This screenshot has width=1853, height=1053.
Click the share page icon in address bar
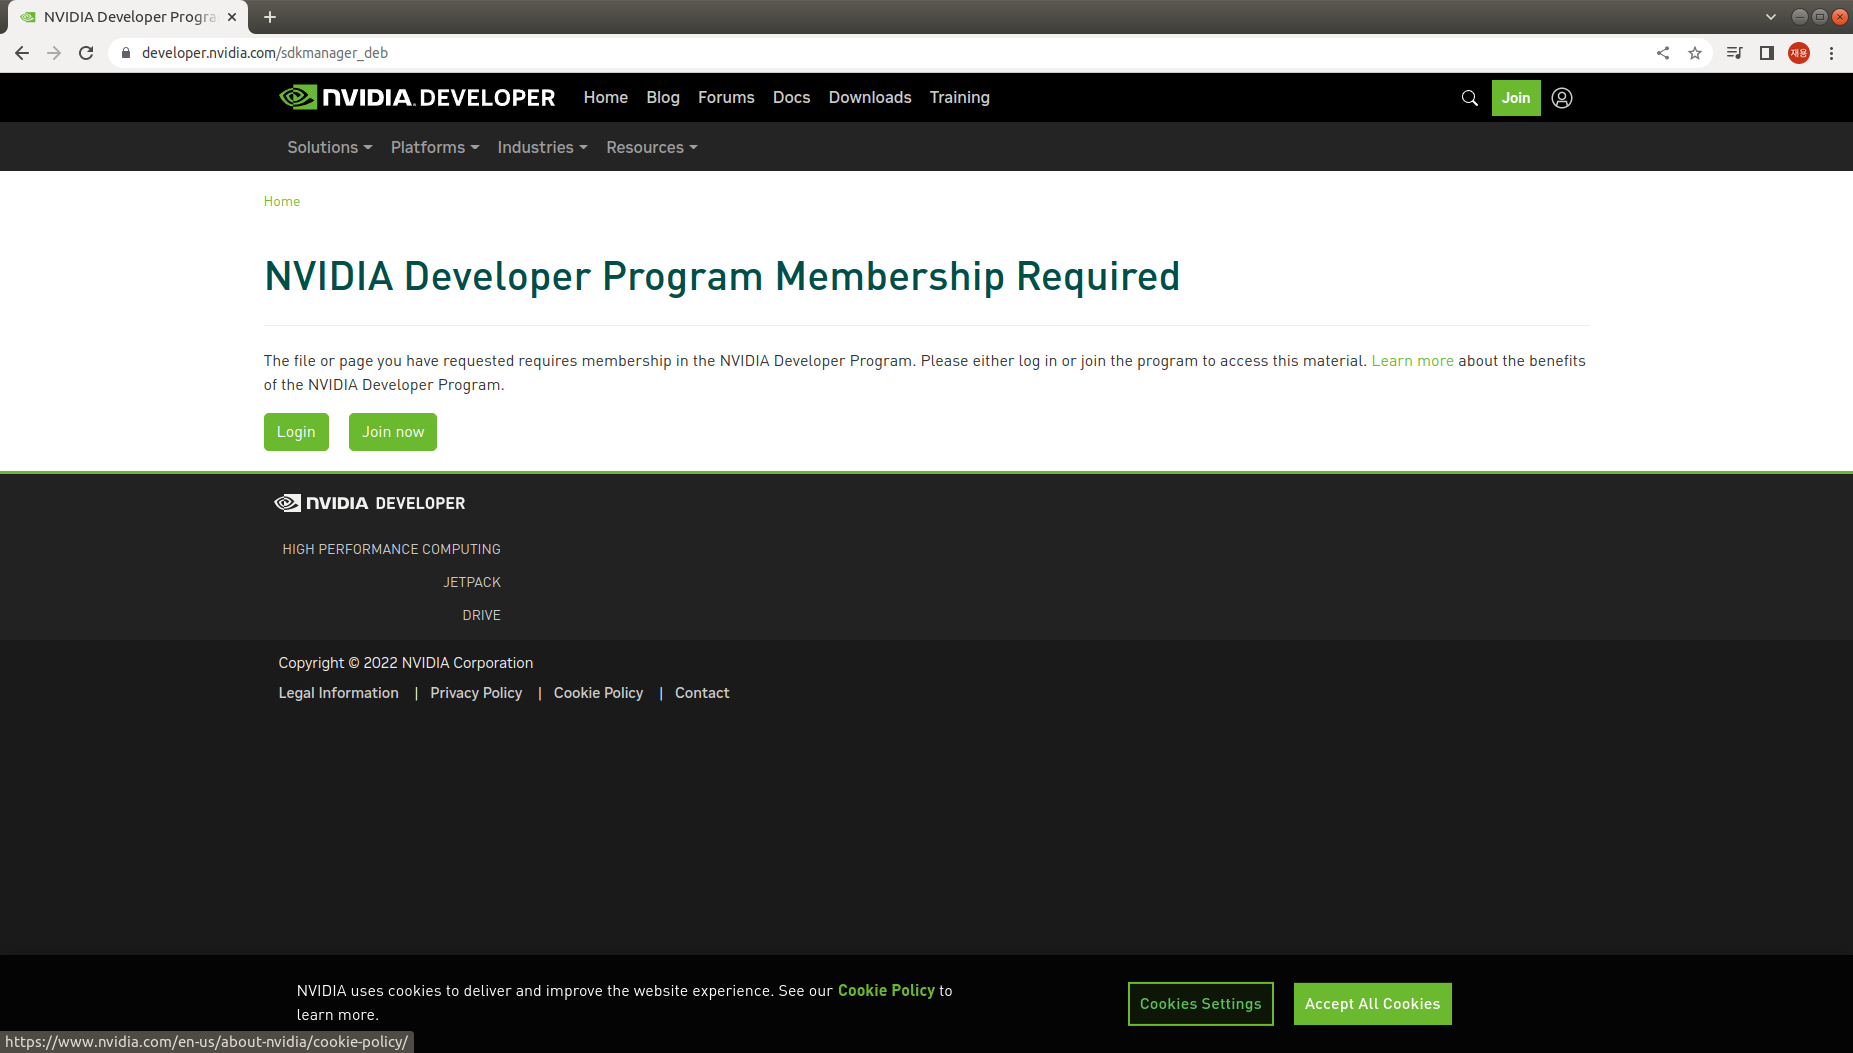pyautogui.click(x=1663, y=53)
